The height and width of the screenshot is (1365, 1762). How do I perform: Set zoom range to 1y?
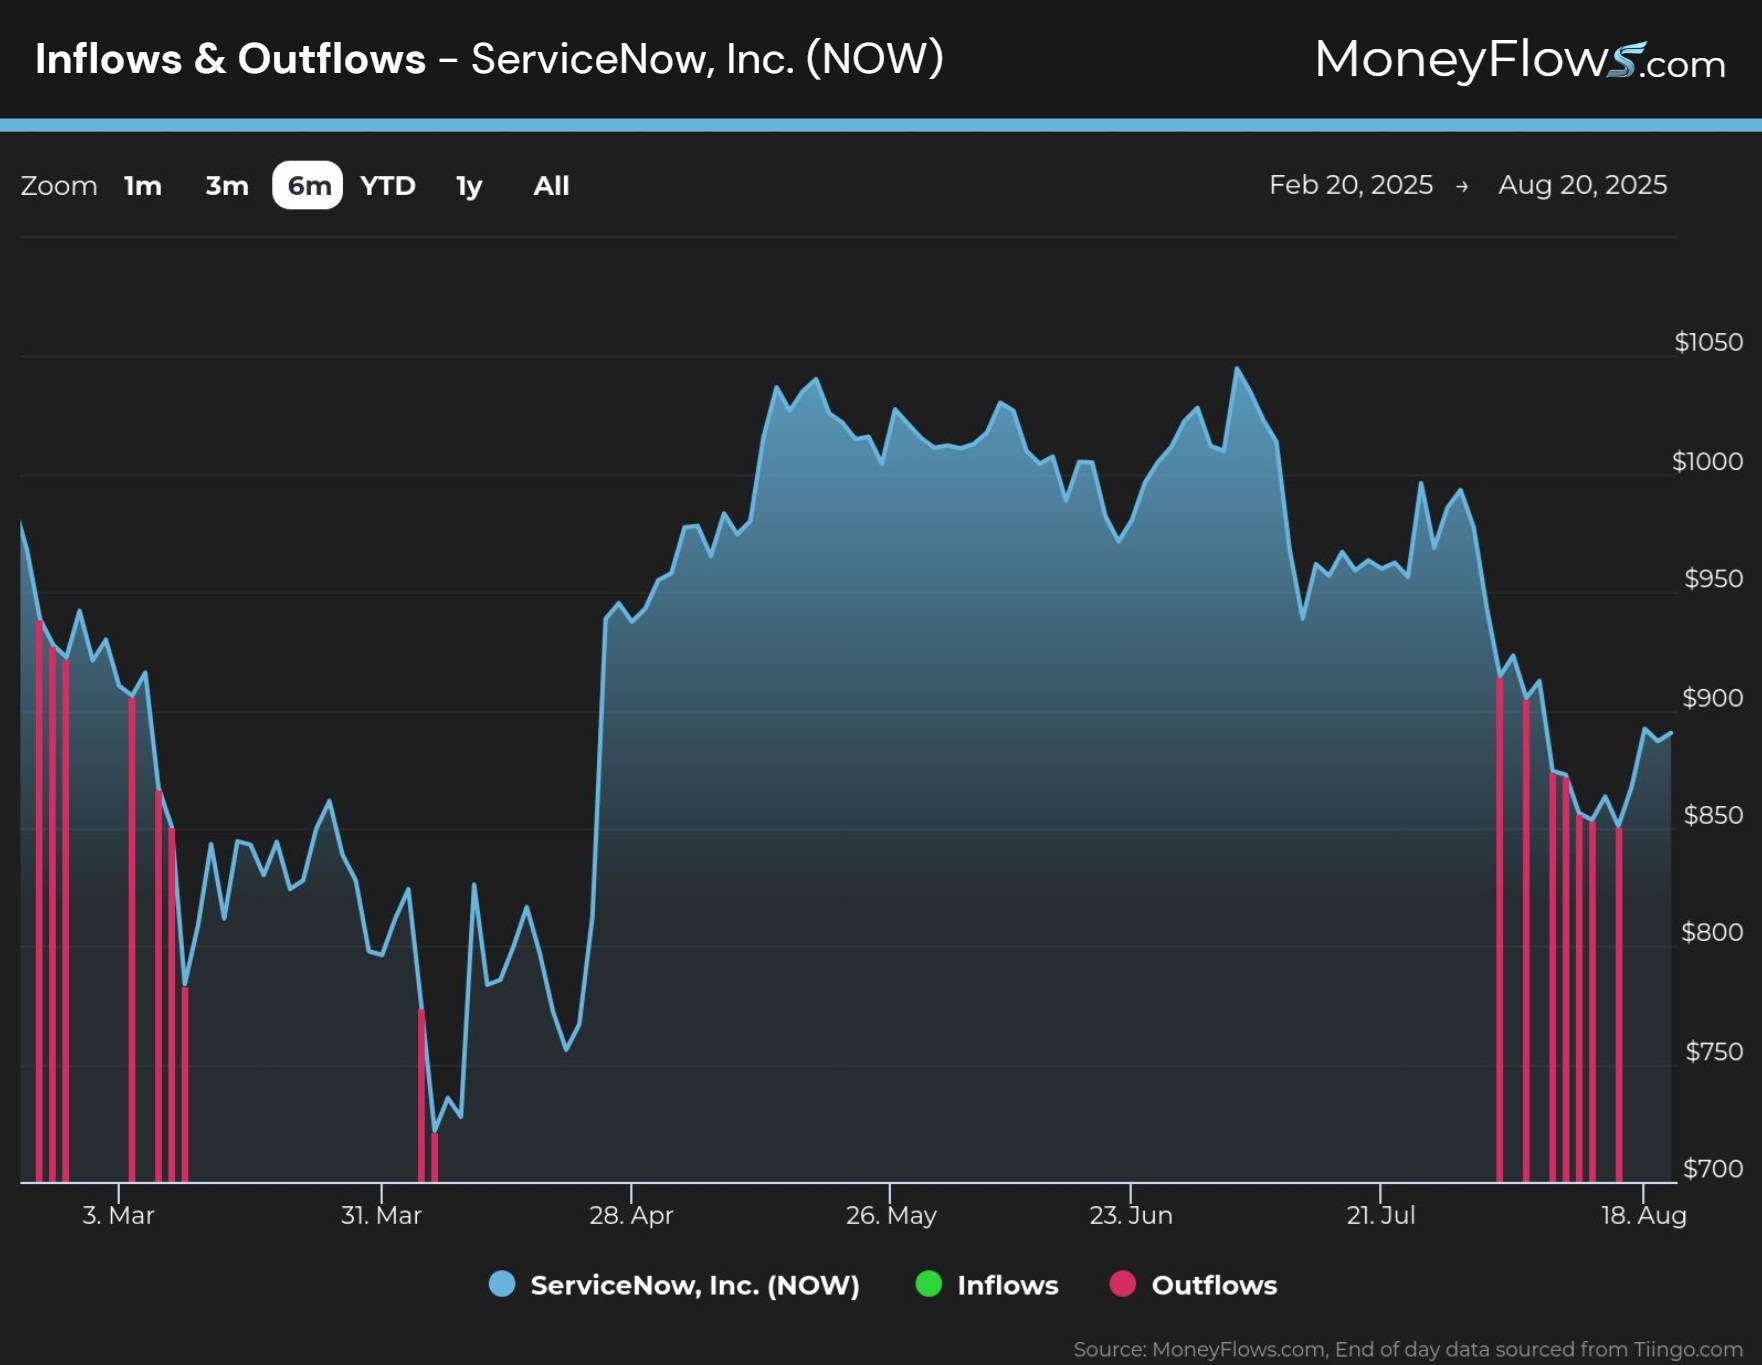[x=469, y=186]
